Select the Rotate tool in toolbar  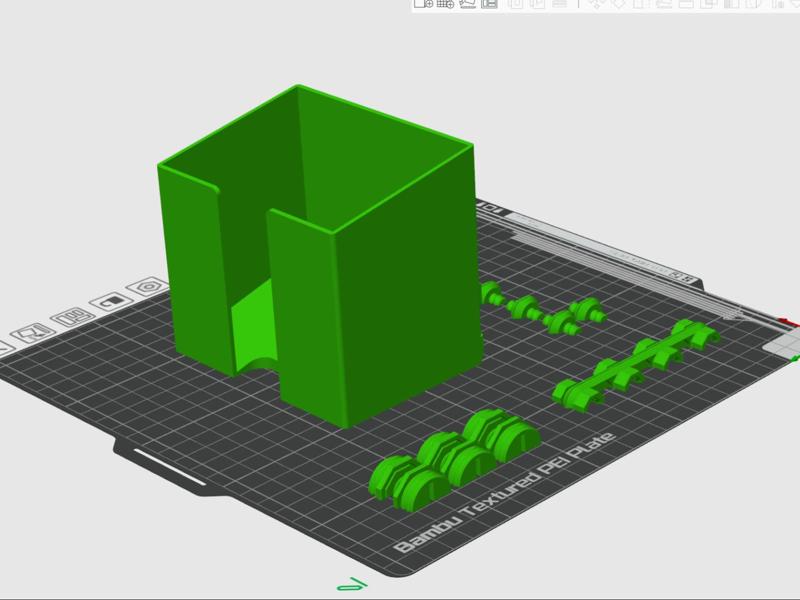[x=618, y=4]
